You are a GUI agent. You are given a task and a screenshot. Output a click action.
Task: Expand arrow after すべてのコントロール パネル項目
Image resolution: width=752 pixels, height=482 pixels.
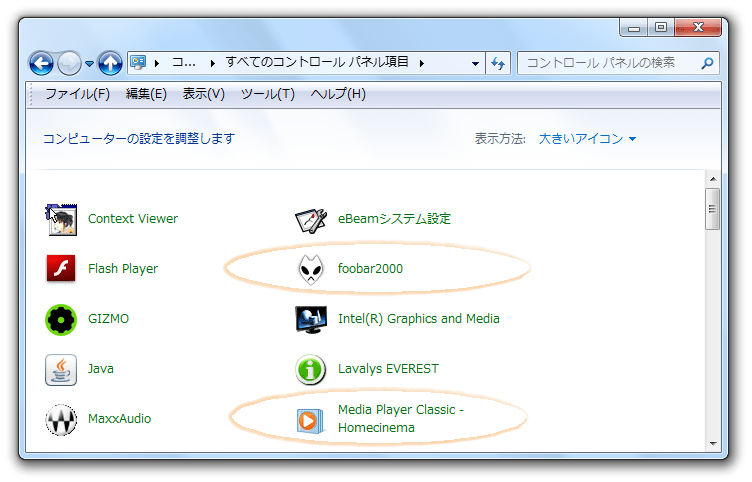click(422, 63)
